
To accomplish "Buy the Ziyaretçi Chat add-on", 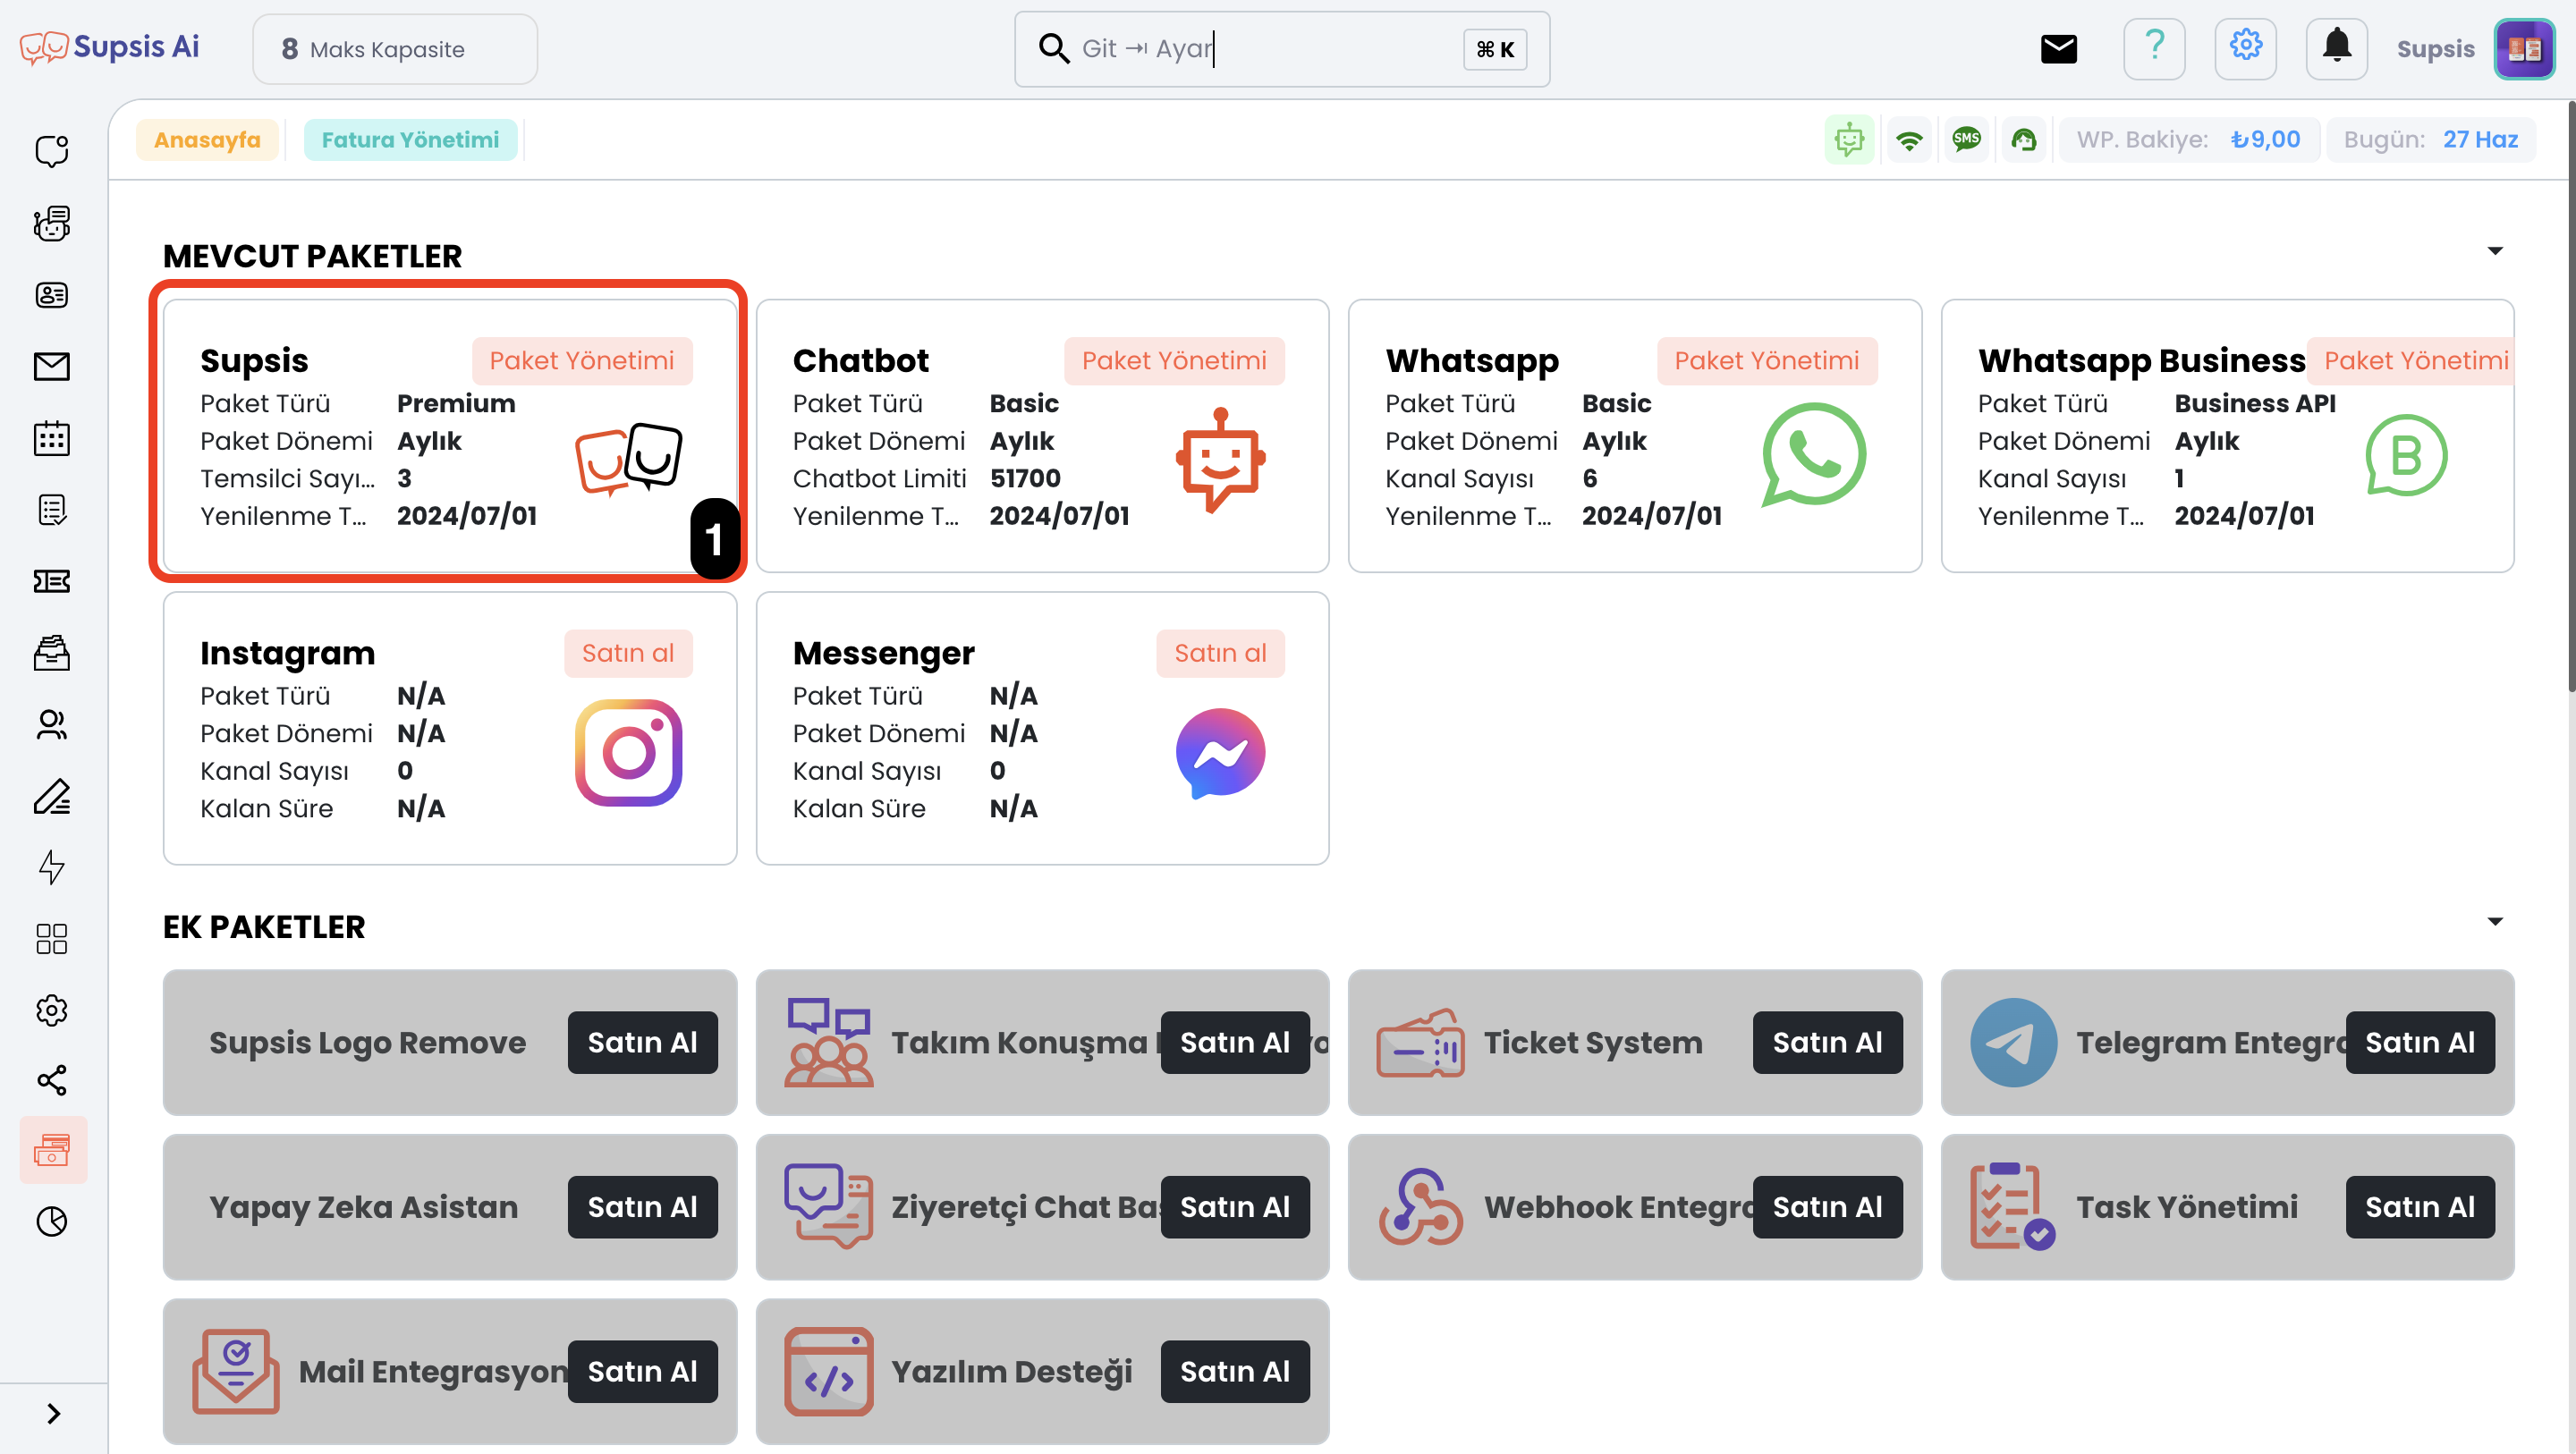I will (x=1235, y=1207).
